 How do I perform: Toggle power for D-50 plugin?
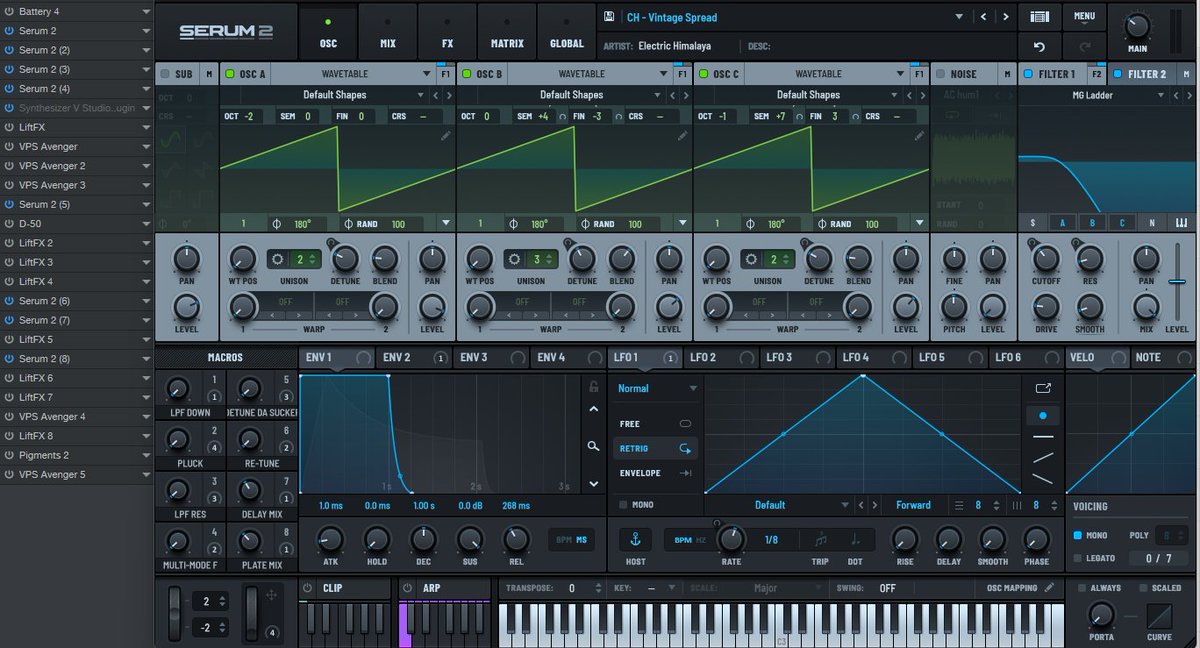[9, 223]
